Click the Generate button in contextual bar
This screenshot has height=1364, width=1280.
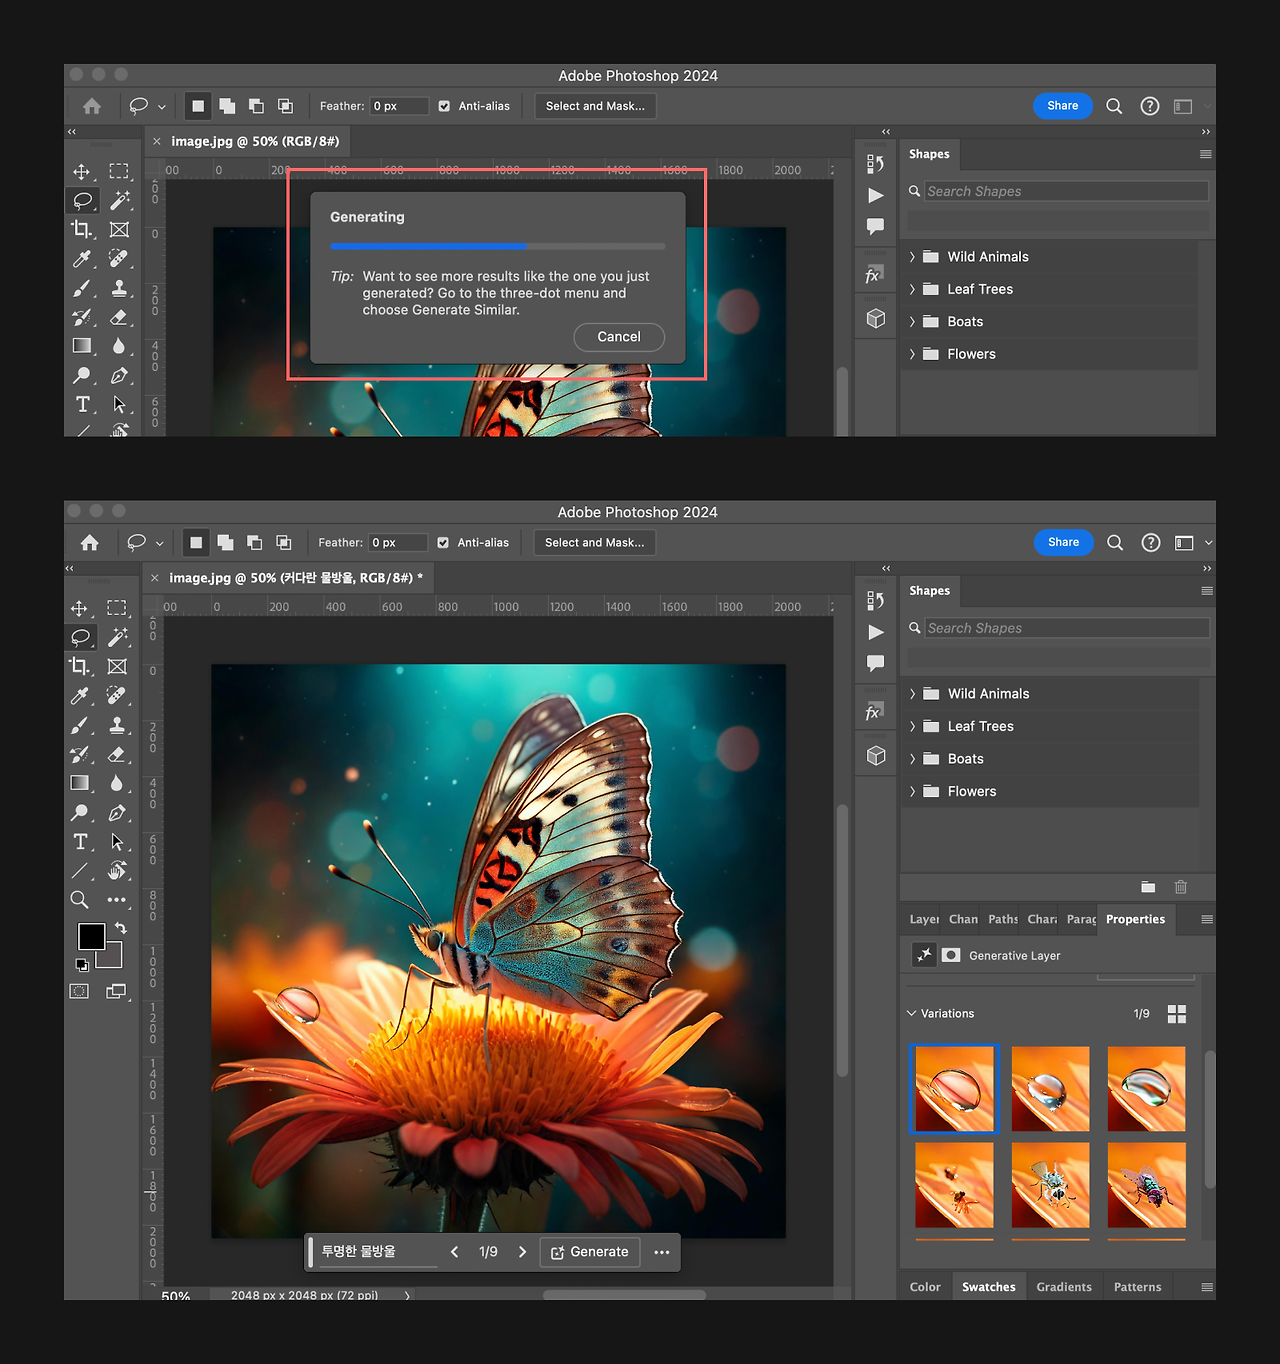click(x=590, y=1252)
